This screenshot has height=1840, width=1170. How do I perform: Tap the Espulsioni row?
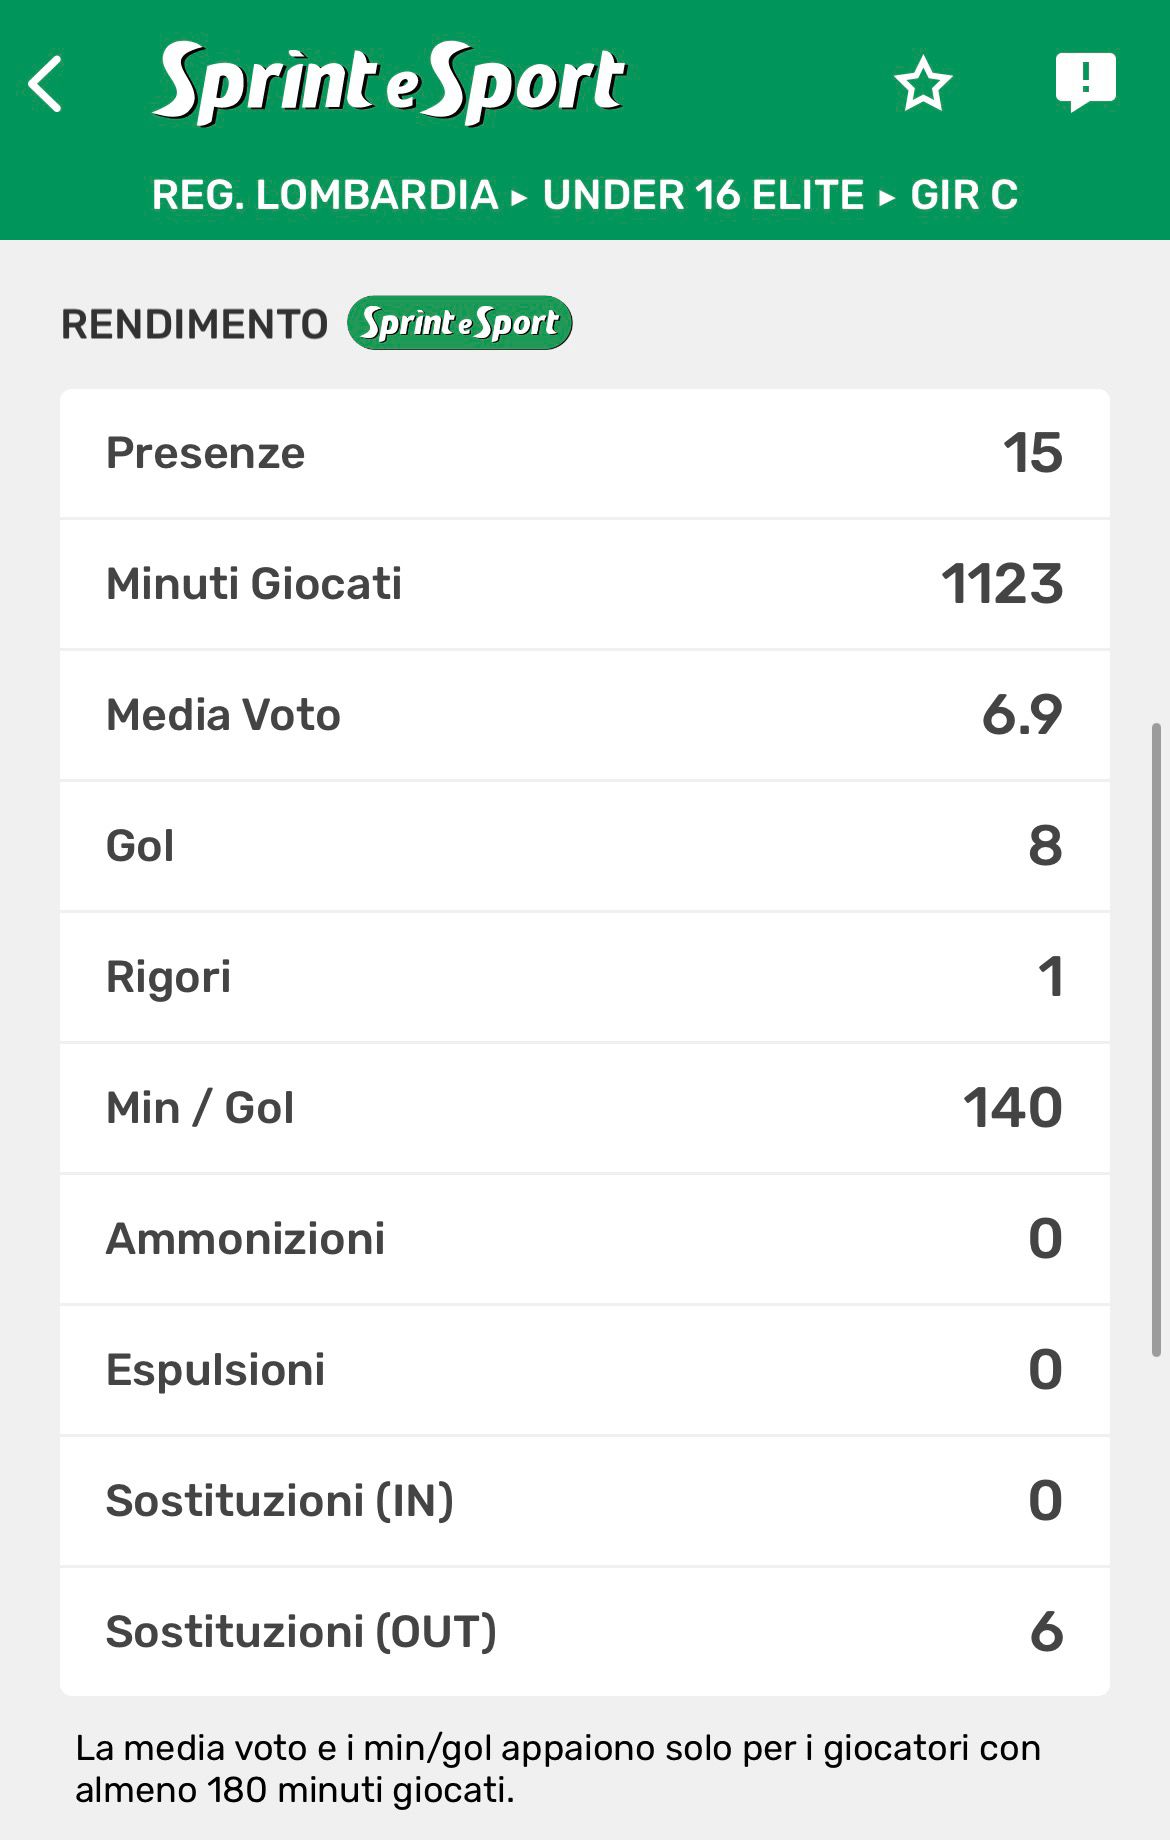click(585, 1370)
